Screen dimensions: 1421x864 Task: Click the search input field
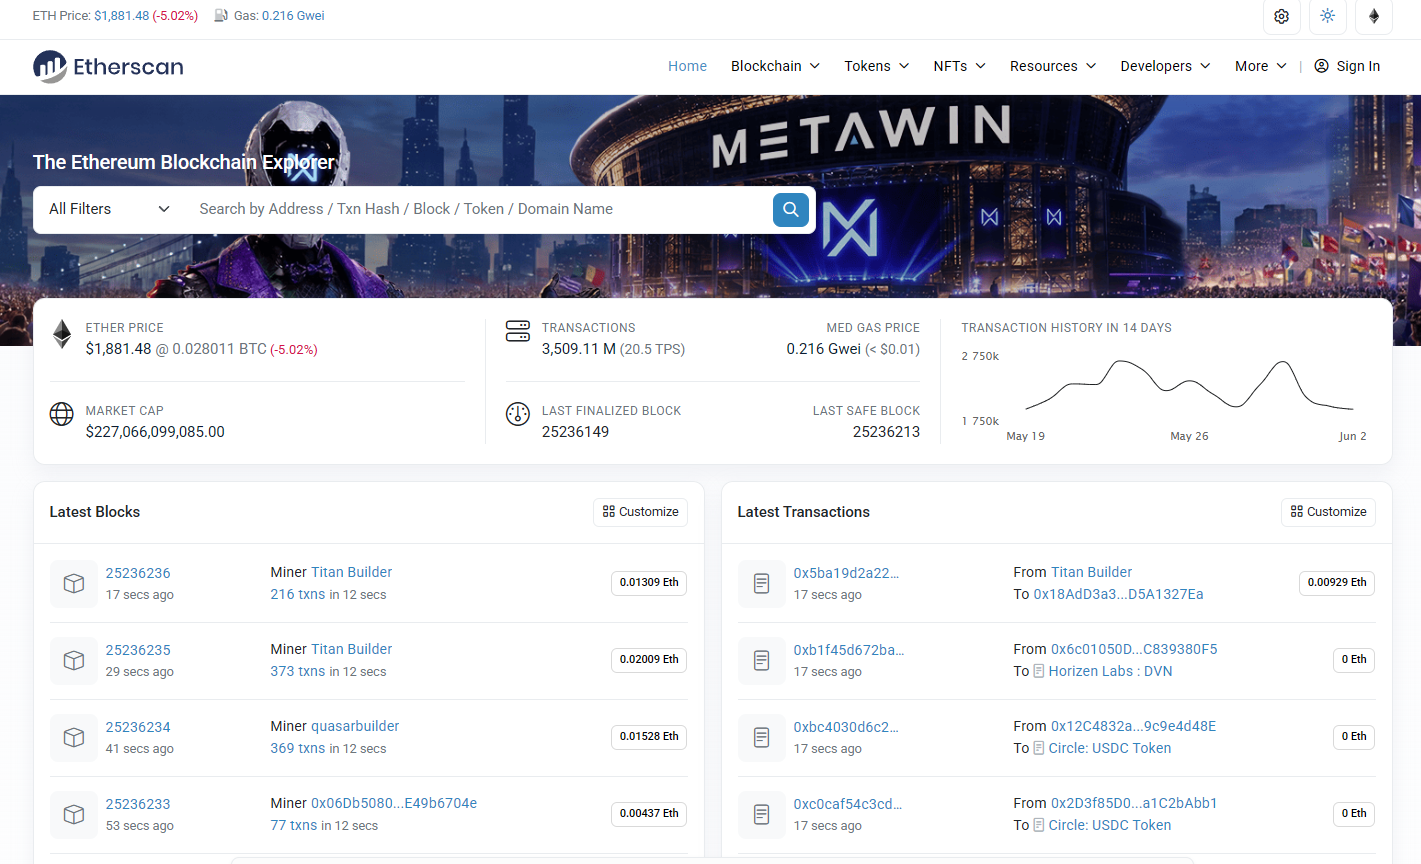[x=480, y=209]
